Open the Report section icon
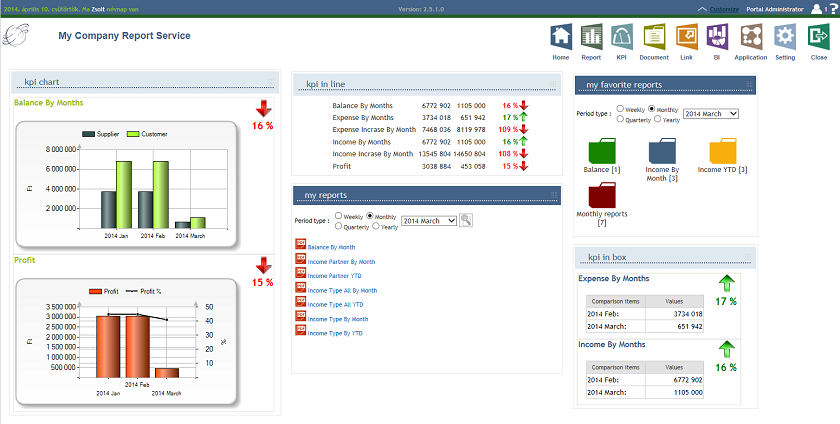 click(591, 37)
